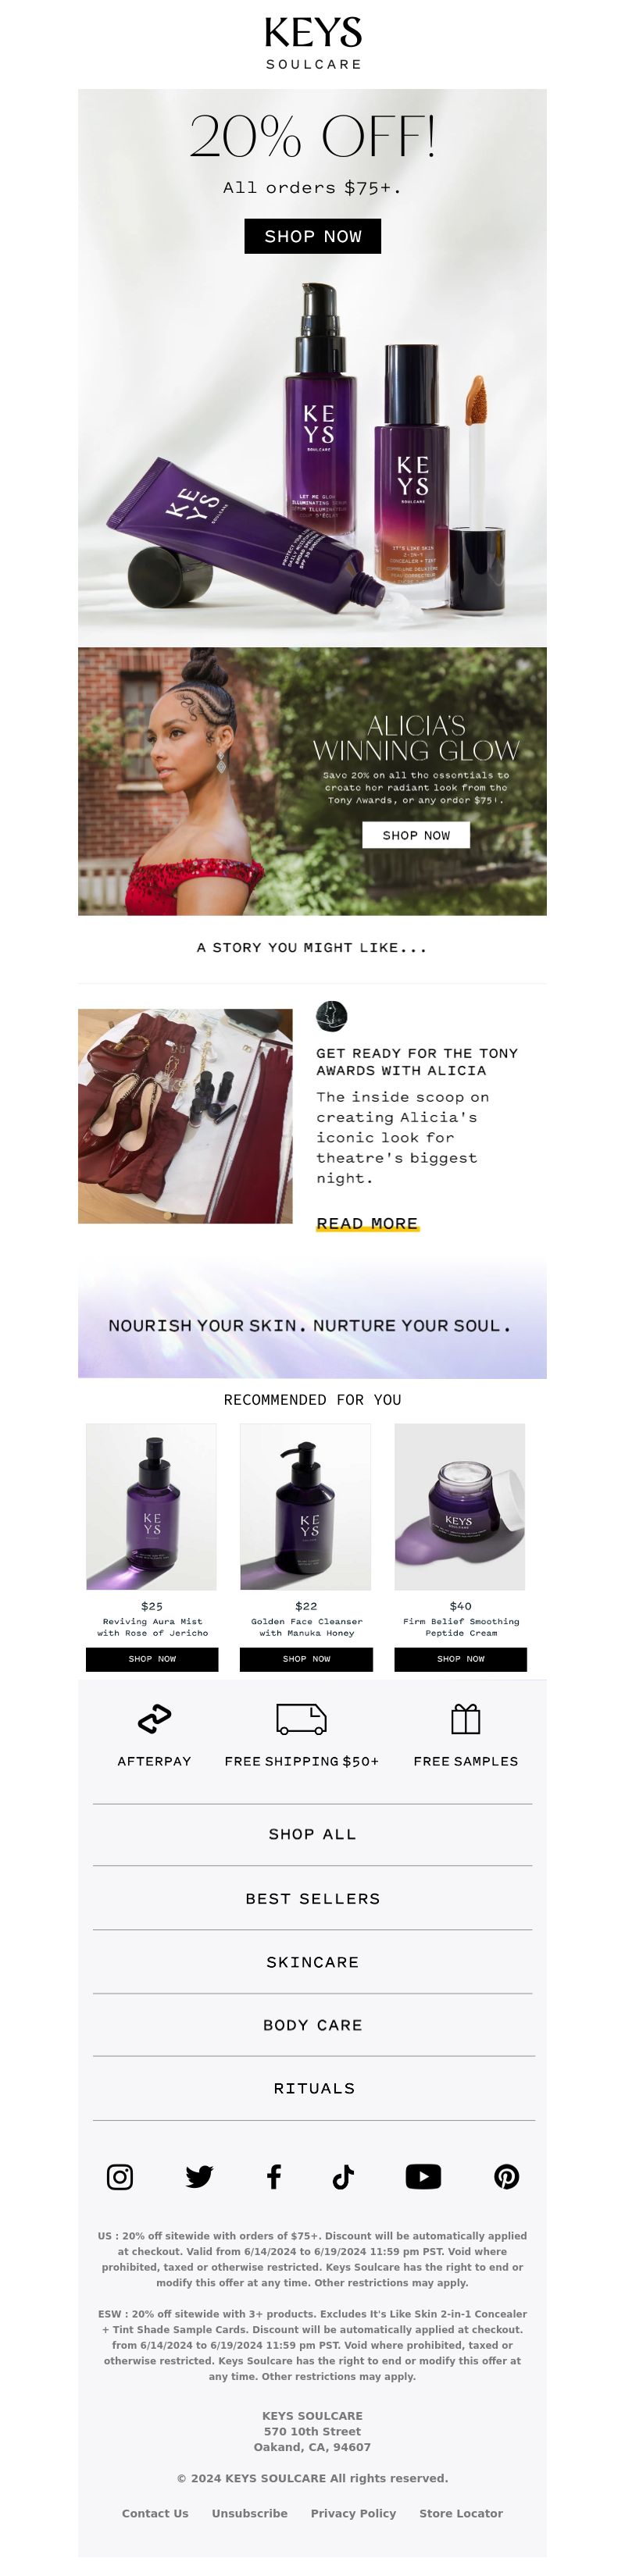Click the Afterpay arrows icon
625x2576 pixels.
154,1719
